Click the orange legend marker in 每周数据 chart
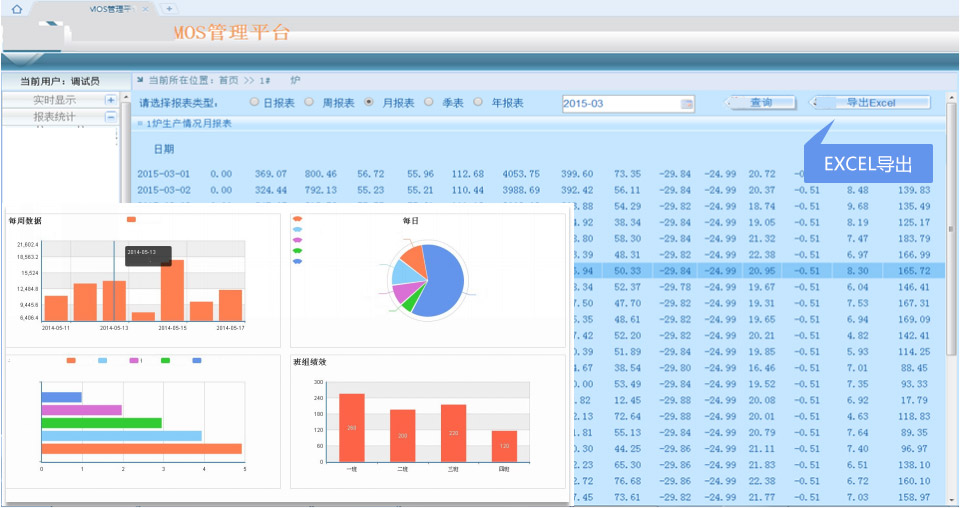The width and height of the screenshot is (963, 508). tap(131, 220)
